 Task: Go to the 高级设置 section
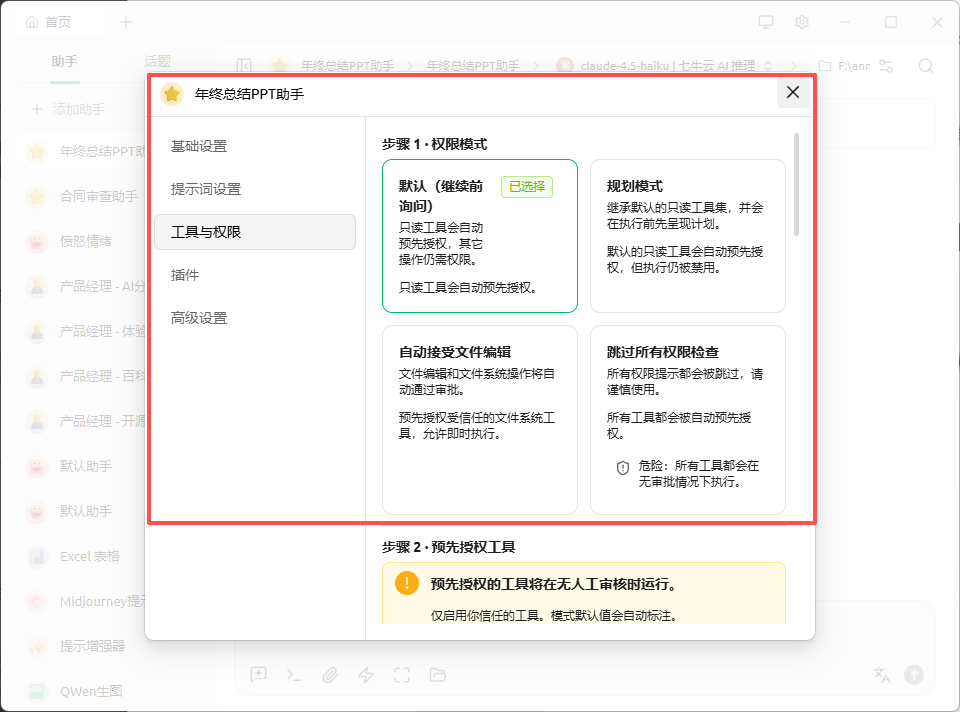click(x=199, y=318)
